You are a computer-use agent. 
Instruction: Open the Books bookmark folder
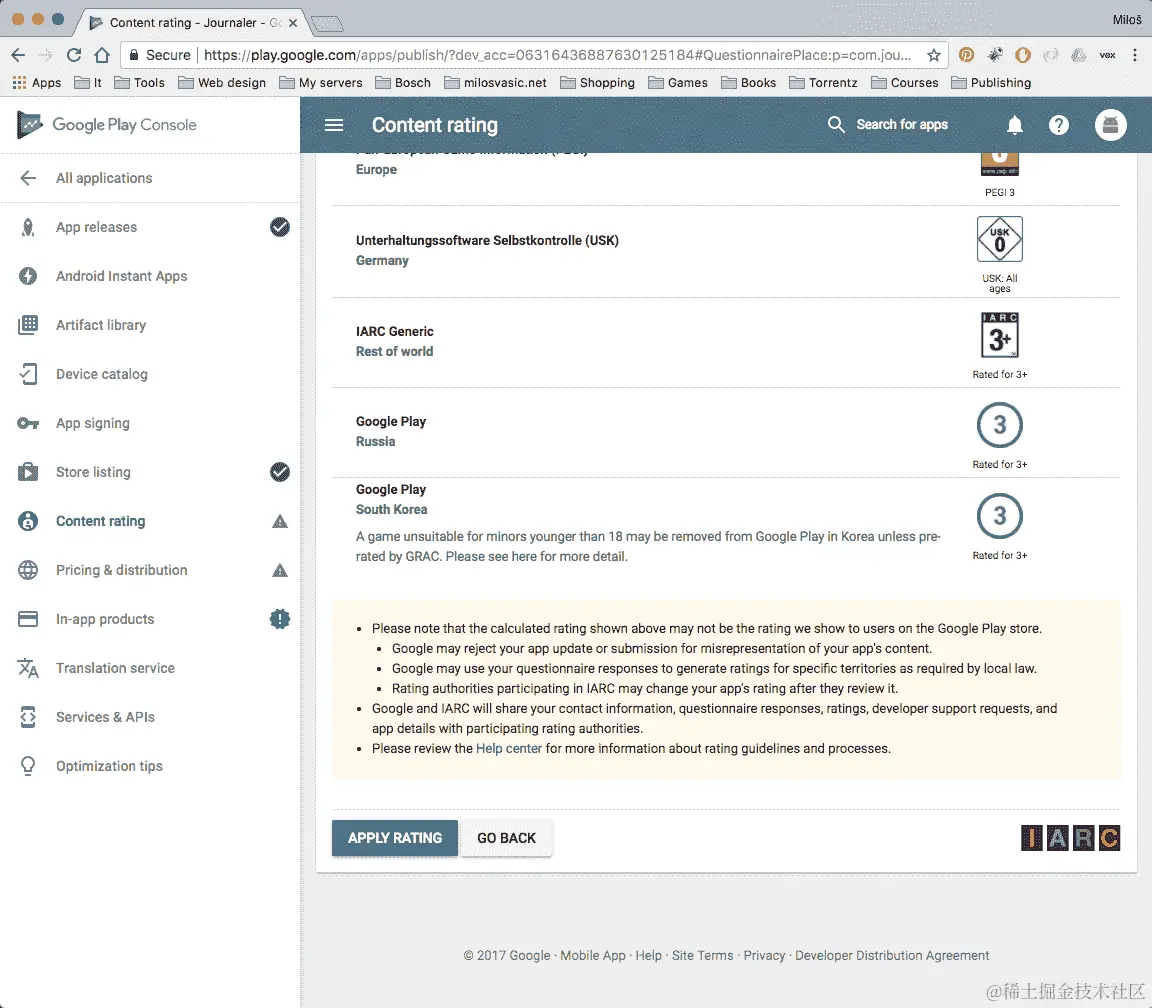click(x=749, y=83)
